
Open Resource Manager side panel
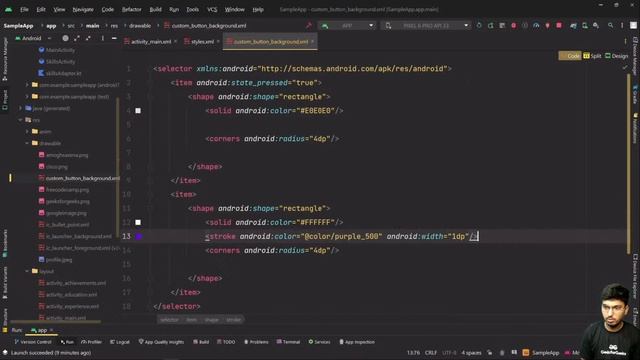point(5,59)
